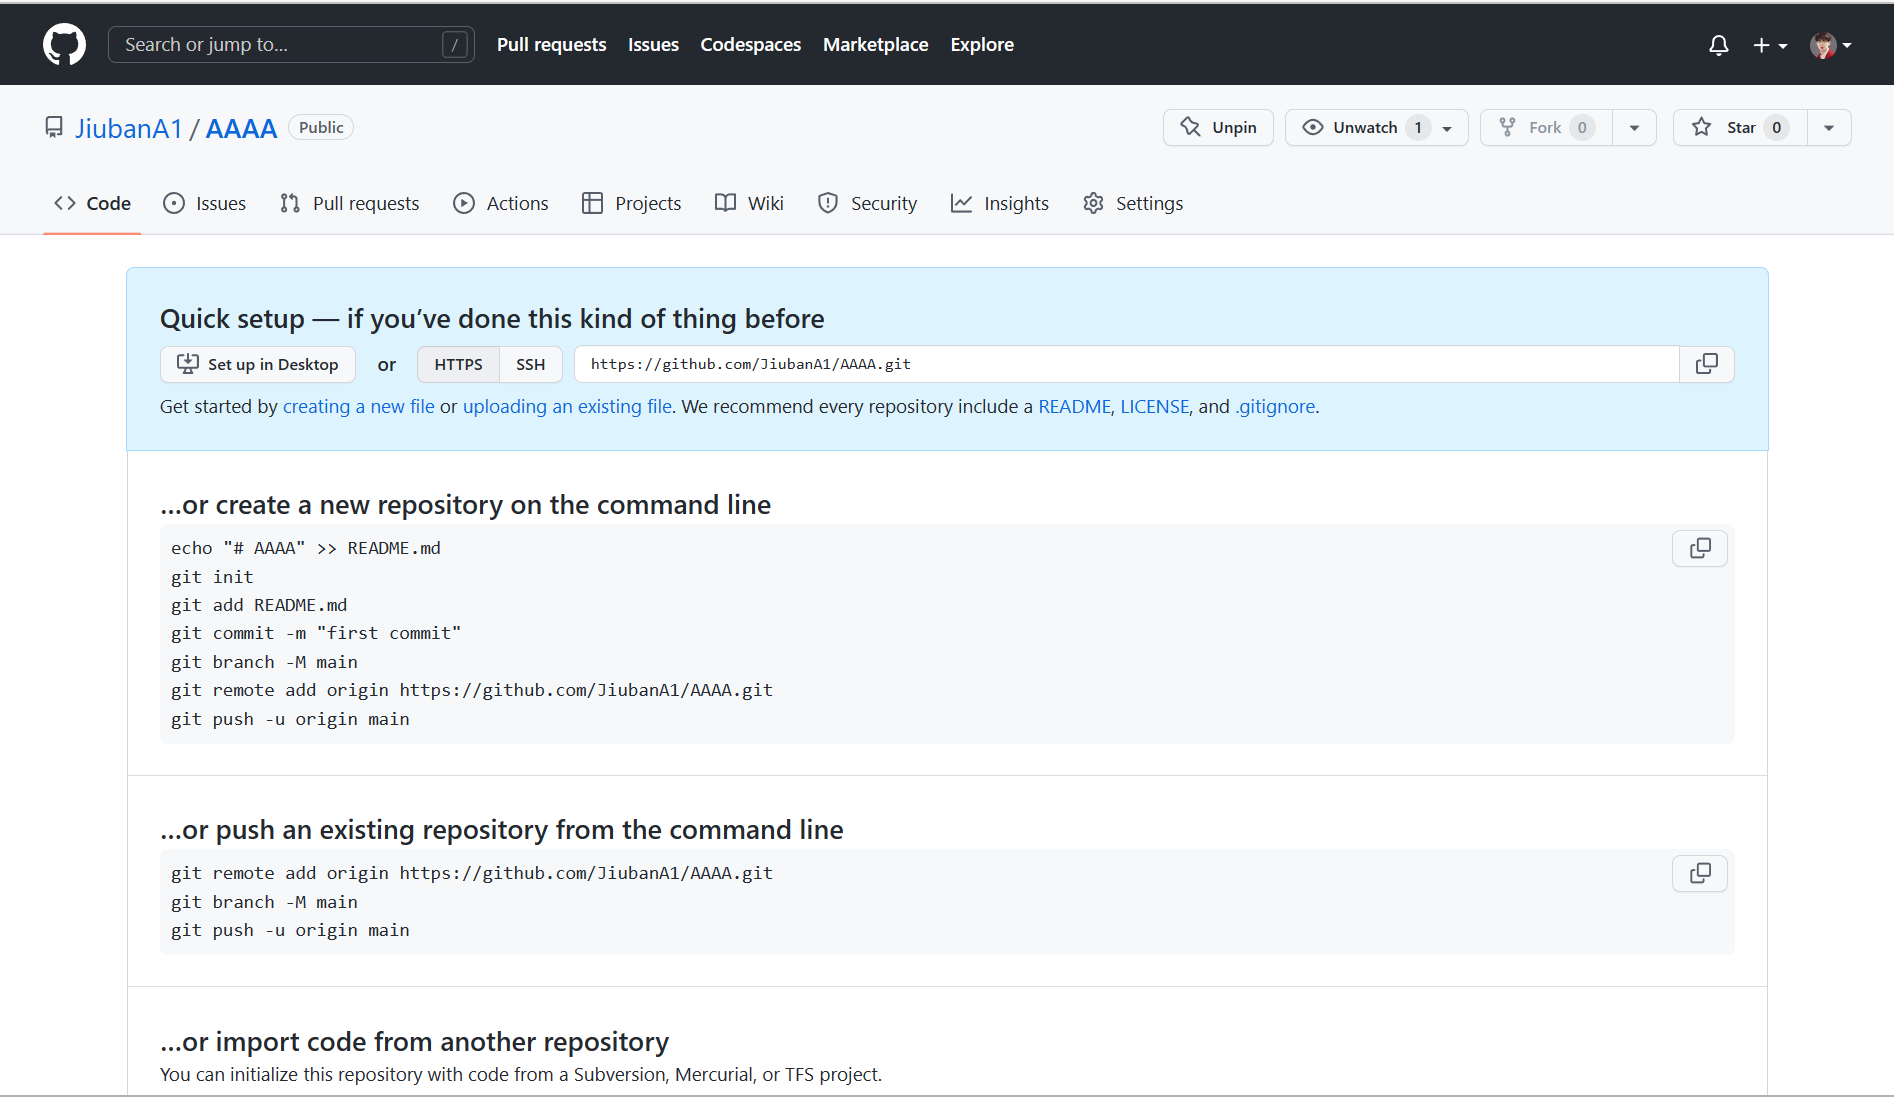Click the slash shortcut key hint

[454, 45]
